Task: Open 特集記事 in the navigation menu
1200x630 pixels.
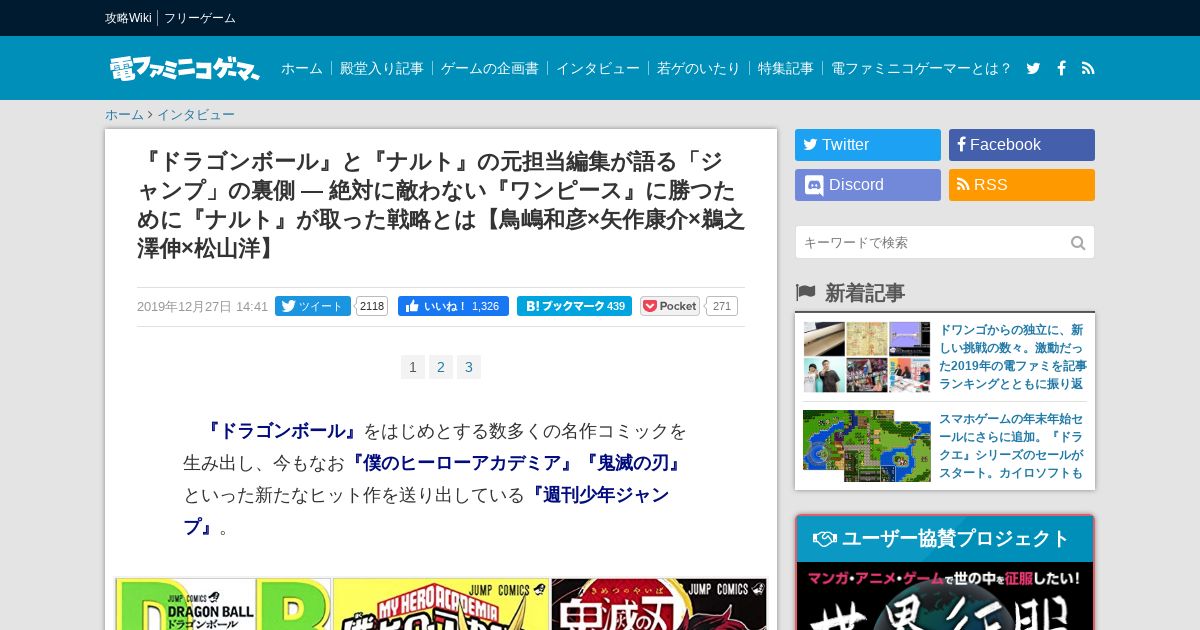Action: click(786, 68)
